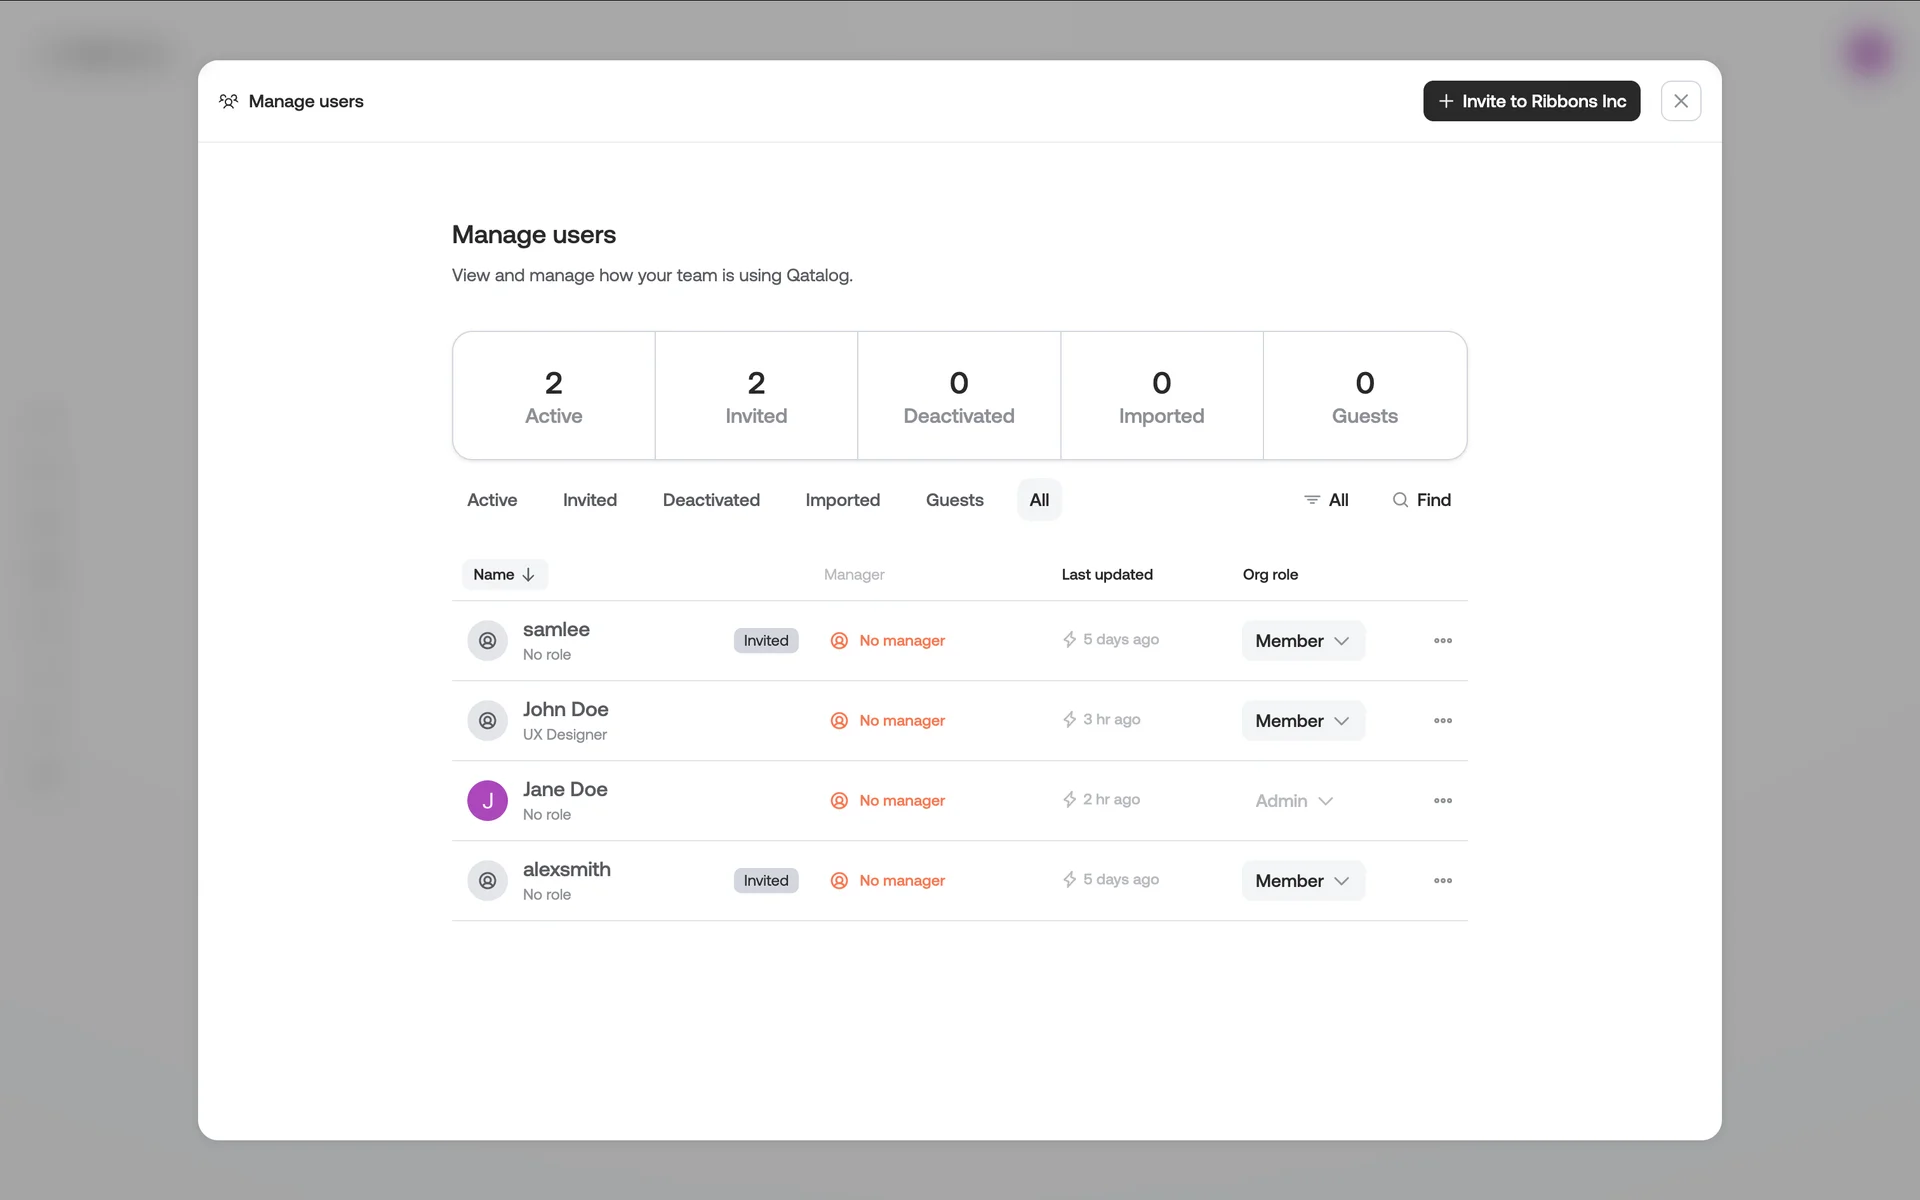Screen dimensions: 1920x1200
Task: Click the 0 Imported summary card
Action: 1161,396
